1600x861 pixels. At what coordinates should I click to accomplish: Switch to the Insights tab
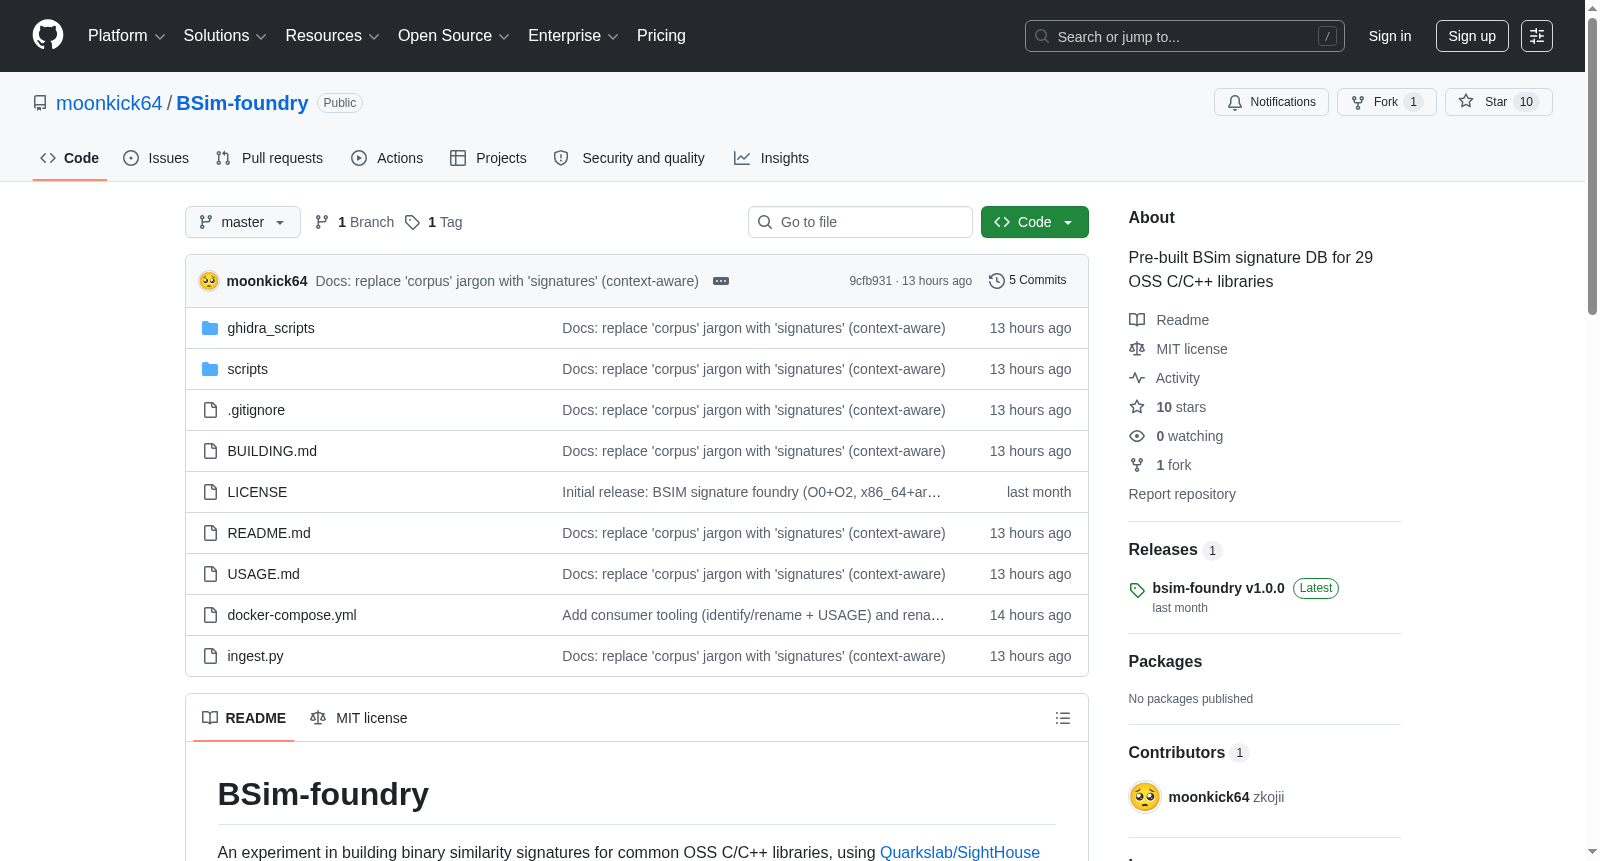tap(771, 158)
